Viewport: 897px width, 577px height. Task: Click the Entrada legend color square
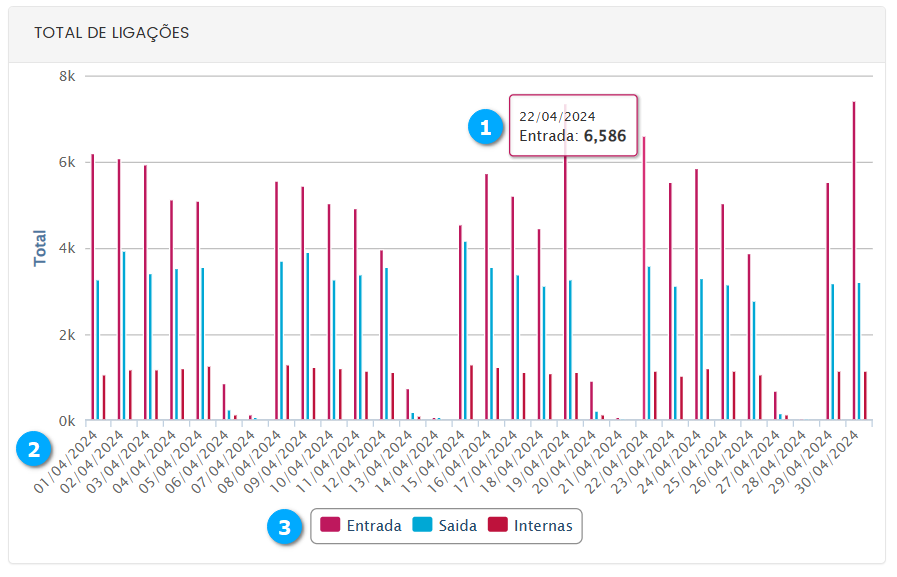pyautogui.click(x=330, y=525)
